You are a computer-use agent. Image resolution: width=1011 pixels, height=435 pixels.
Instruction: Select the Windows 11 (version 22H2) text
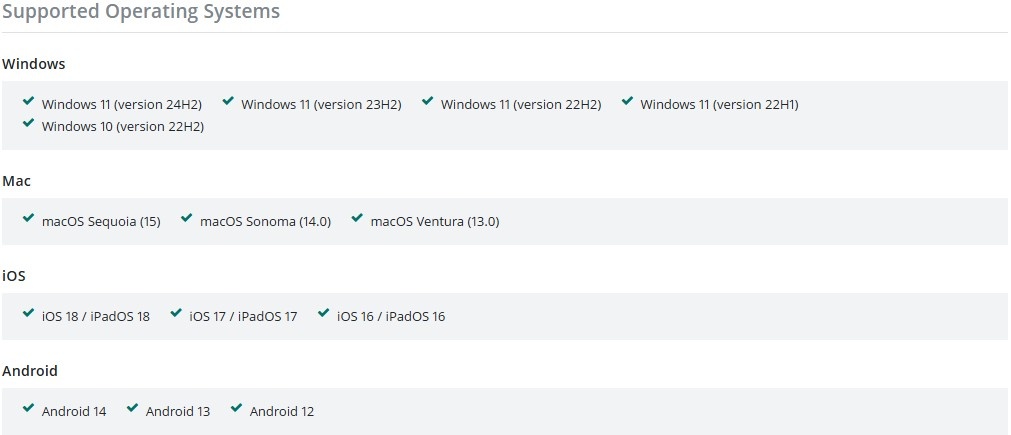click(520, 105)
